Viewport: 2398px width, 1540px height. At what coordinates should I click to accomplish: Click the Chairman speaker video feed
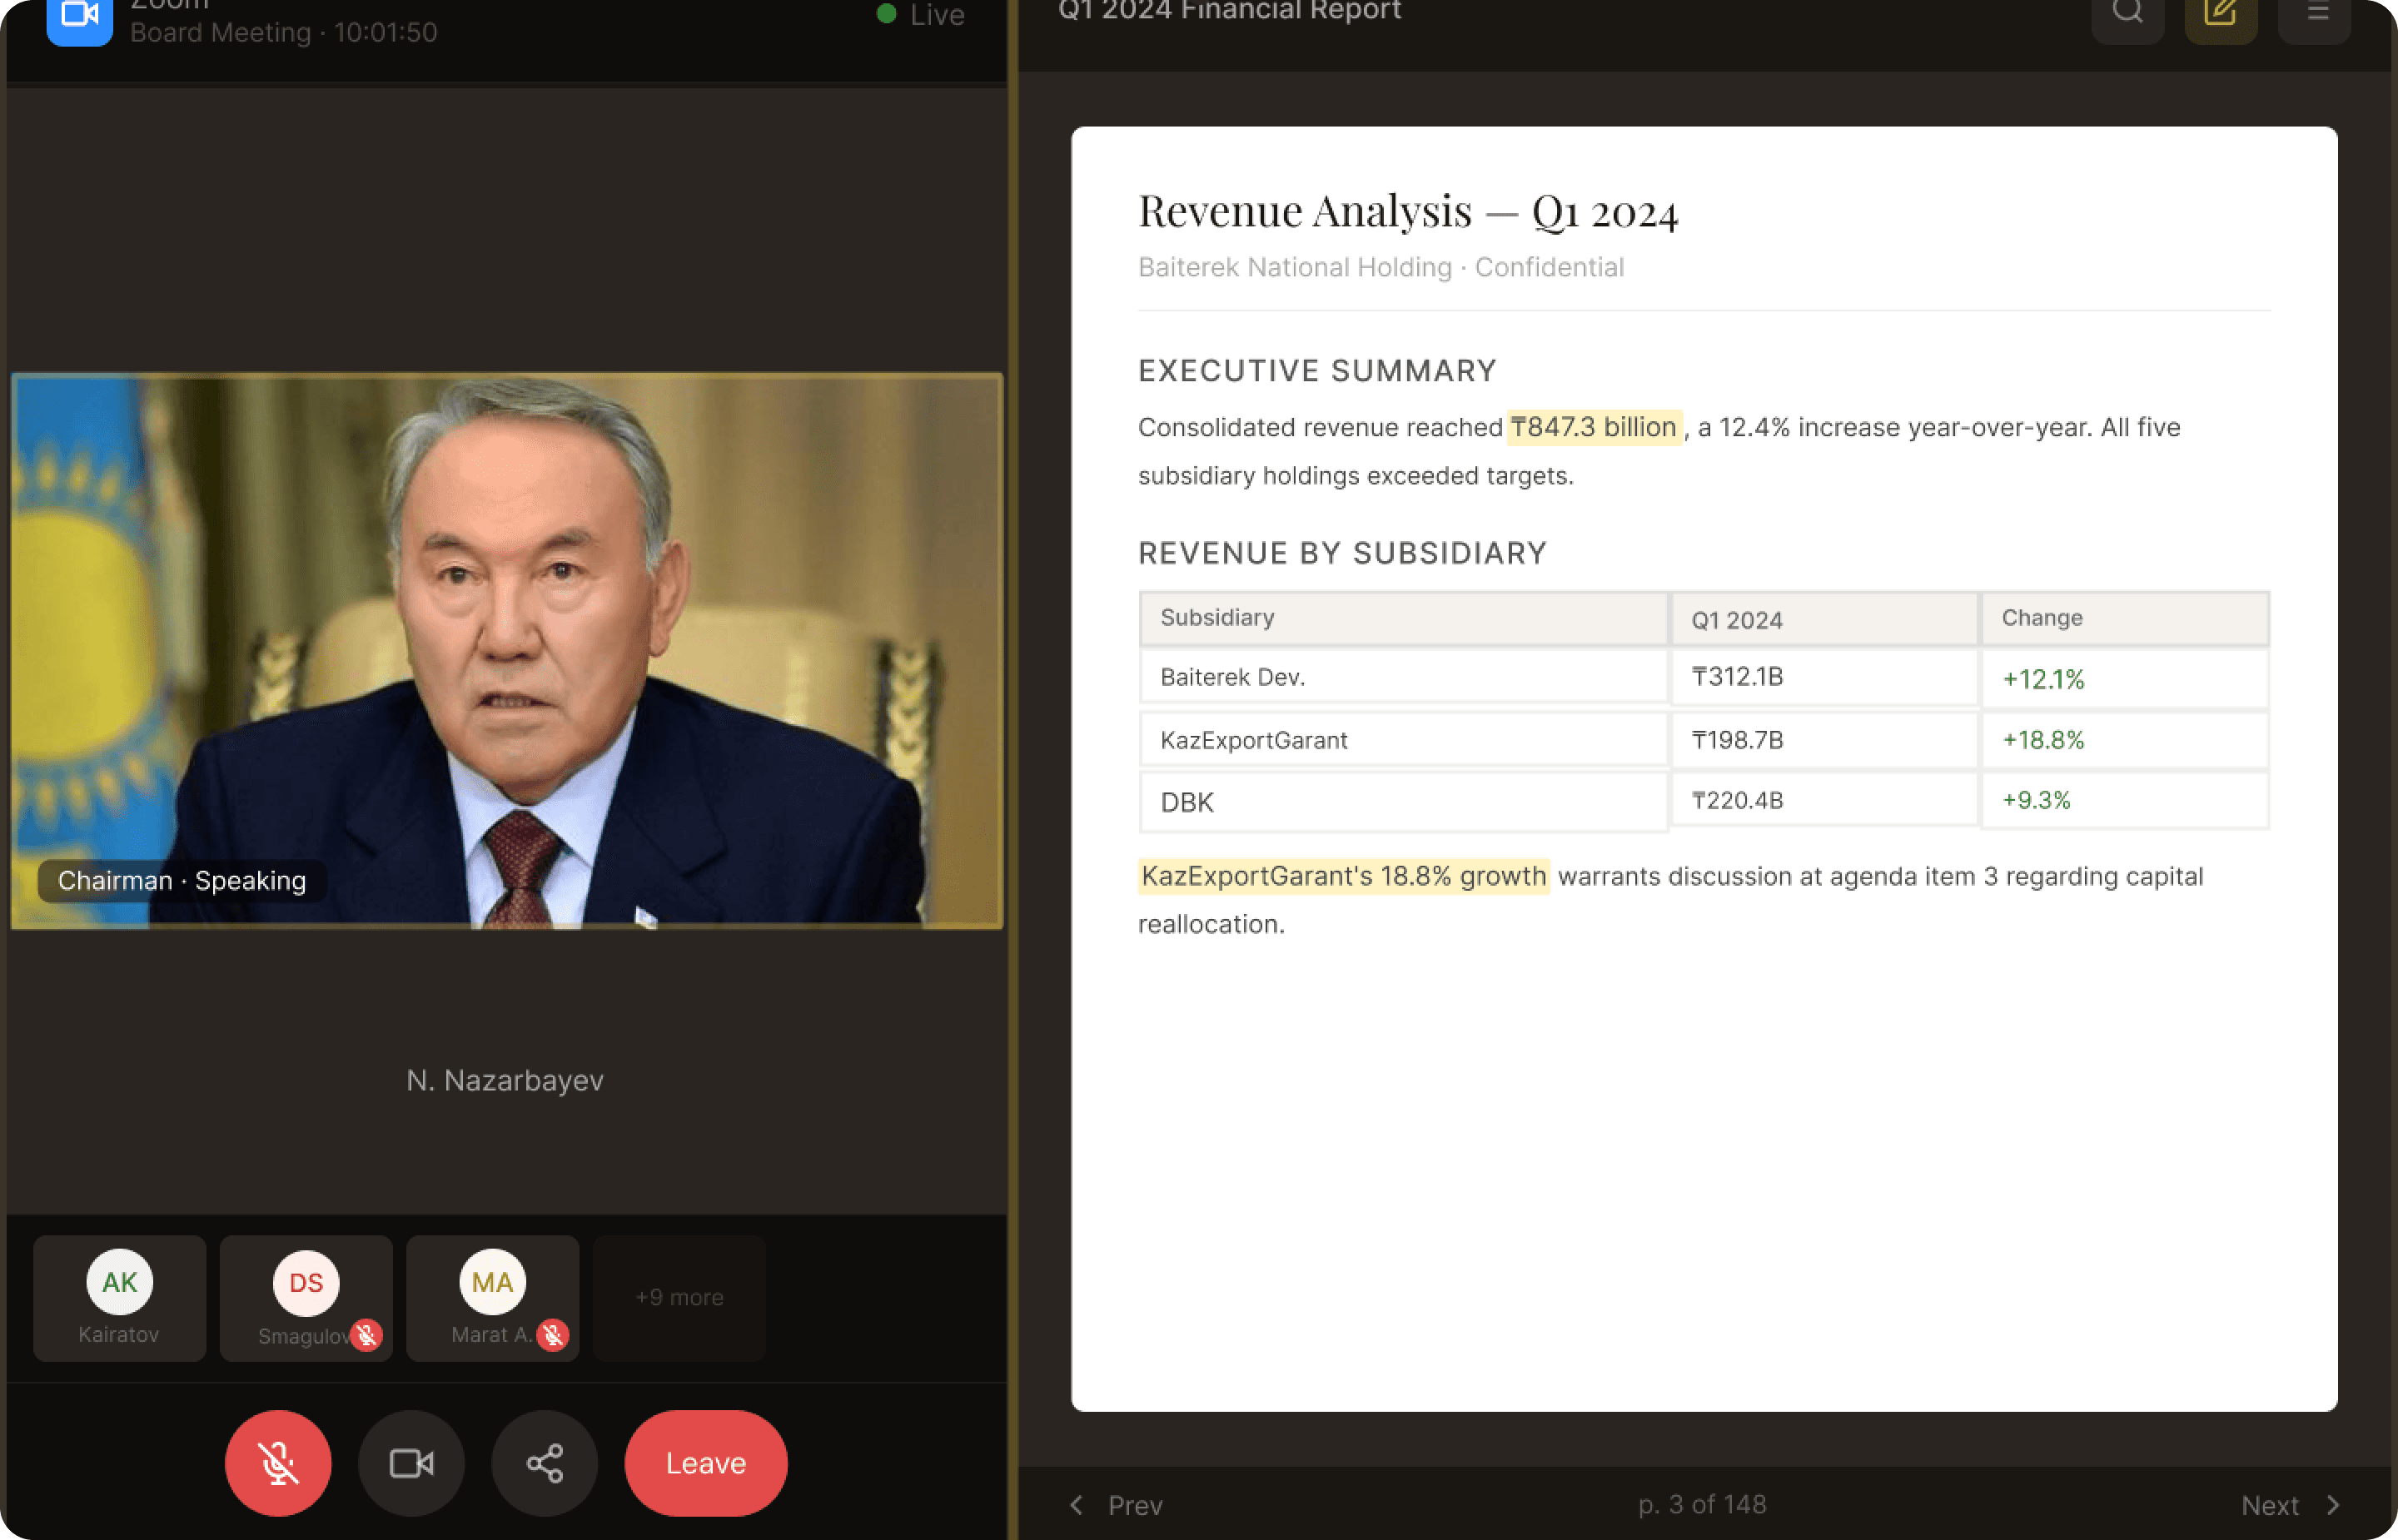[507, 650]
